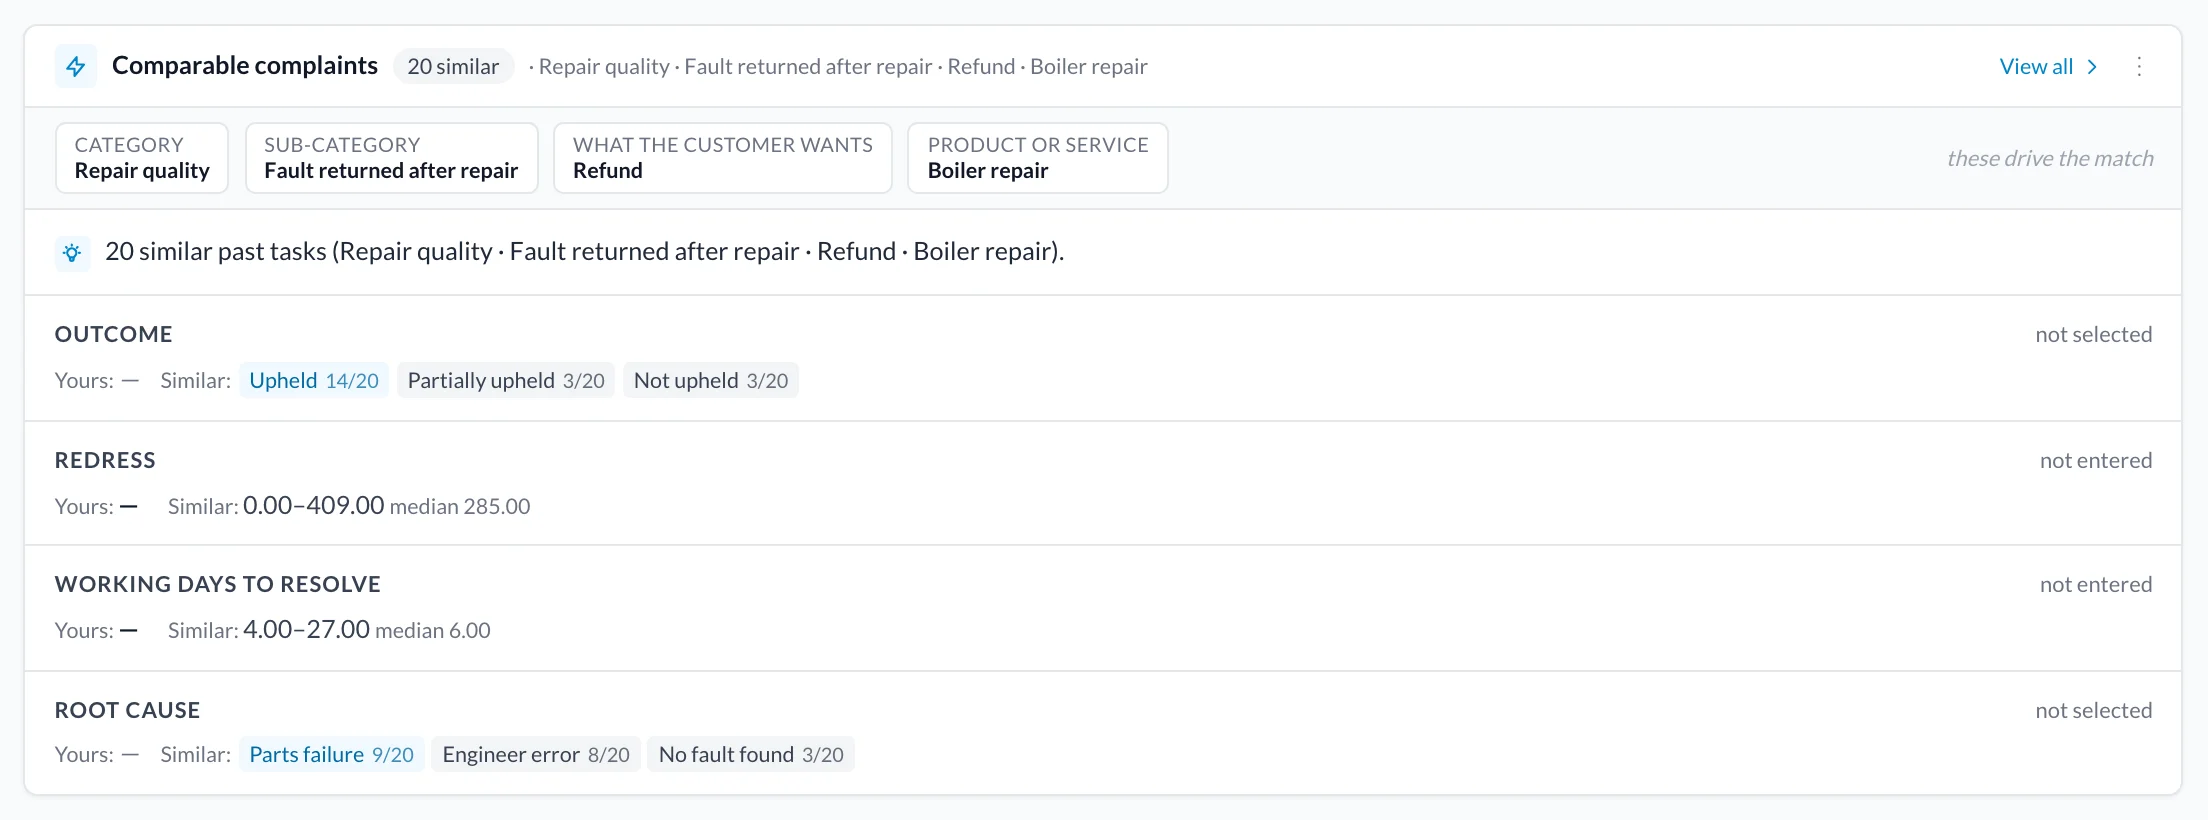Pick the Parts failure 9/20 root cause
2208x820 pixels.
(332, 754)
